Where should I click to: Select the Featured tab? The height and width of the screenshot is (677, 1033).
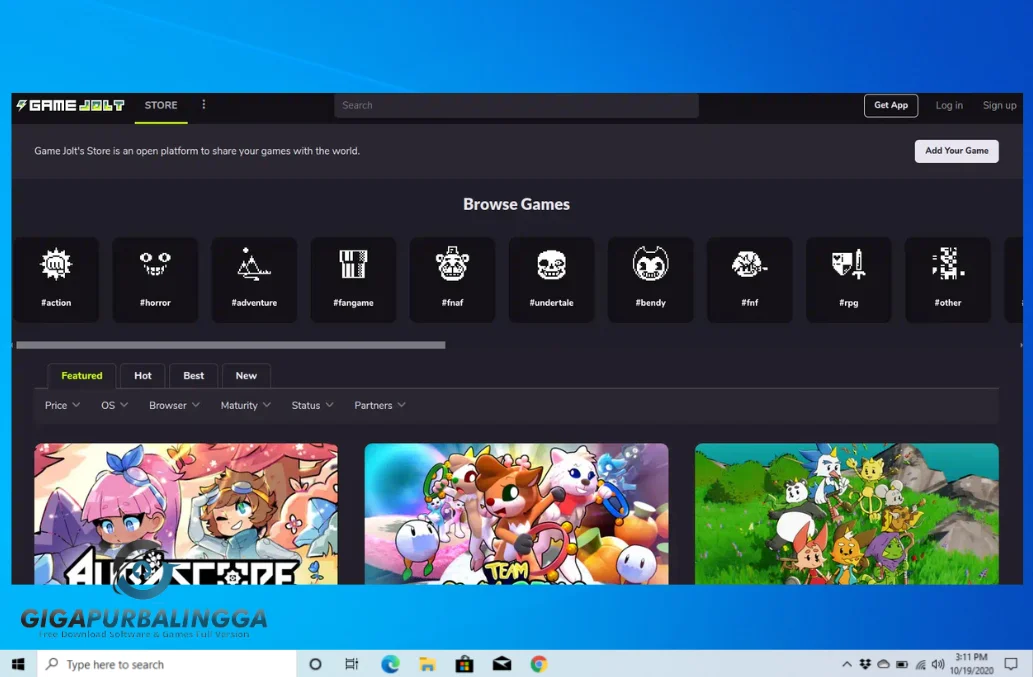pyautogui.click(x=82, y=375)
